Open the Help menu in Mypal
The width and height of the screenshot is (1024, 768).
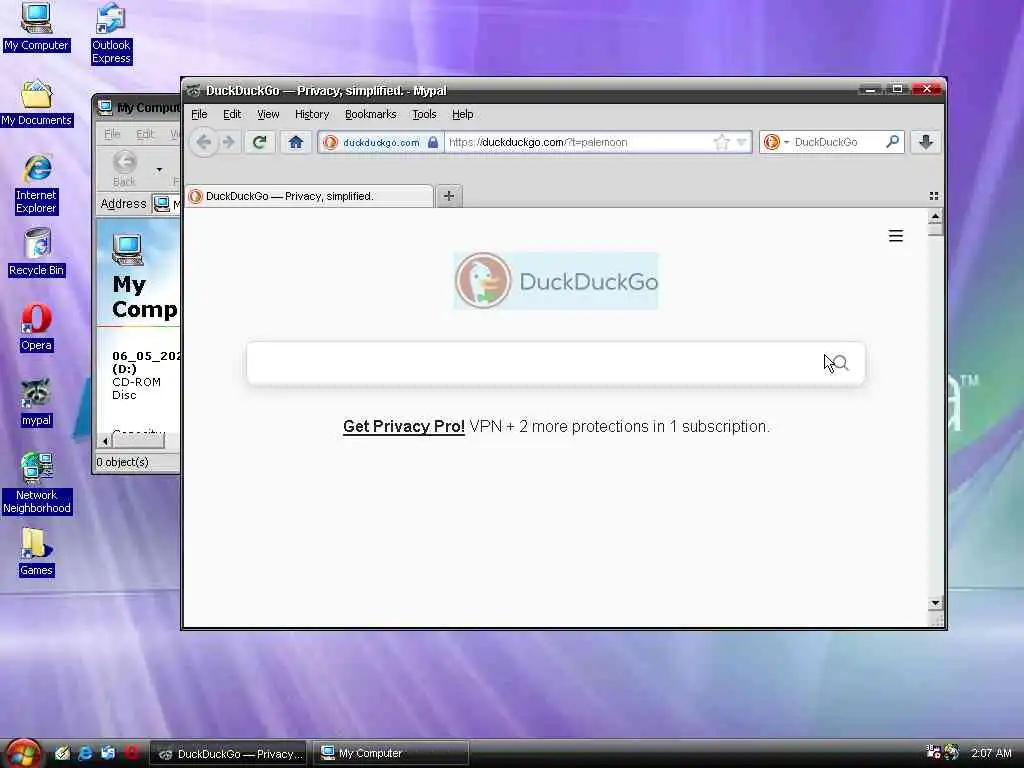point(462,114)
